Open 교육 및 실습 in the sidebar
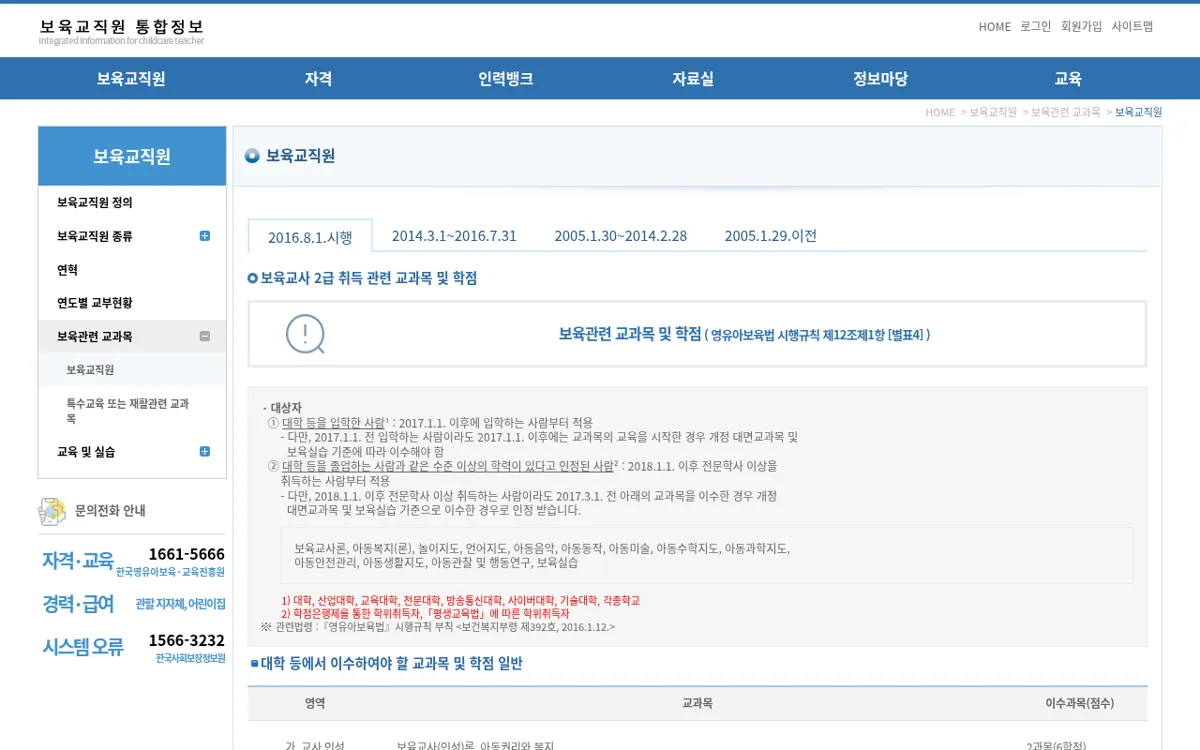Viewport: 1200px width, 750px height. (x=86, y=452)
